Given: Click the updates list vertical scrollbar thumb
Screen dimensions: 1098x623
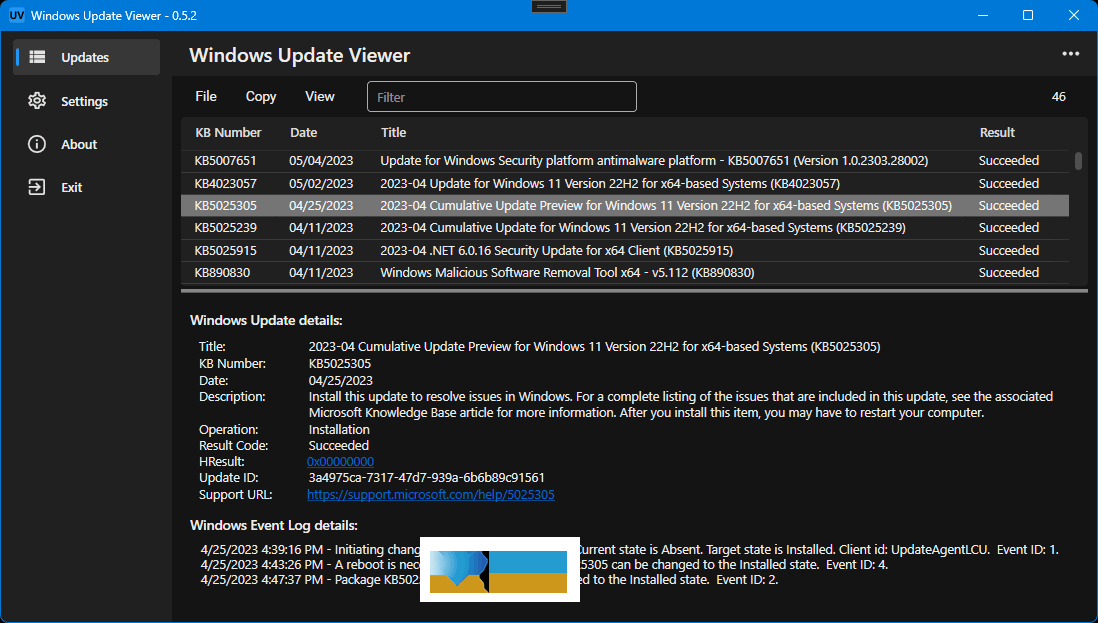Looking at the screenshot, I should [x=1078, y=162].
